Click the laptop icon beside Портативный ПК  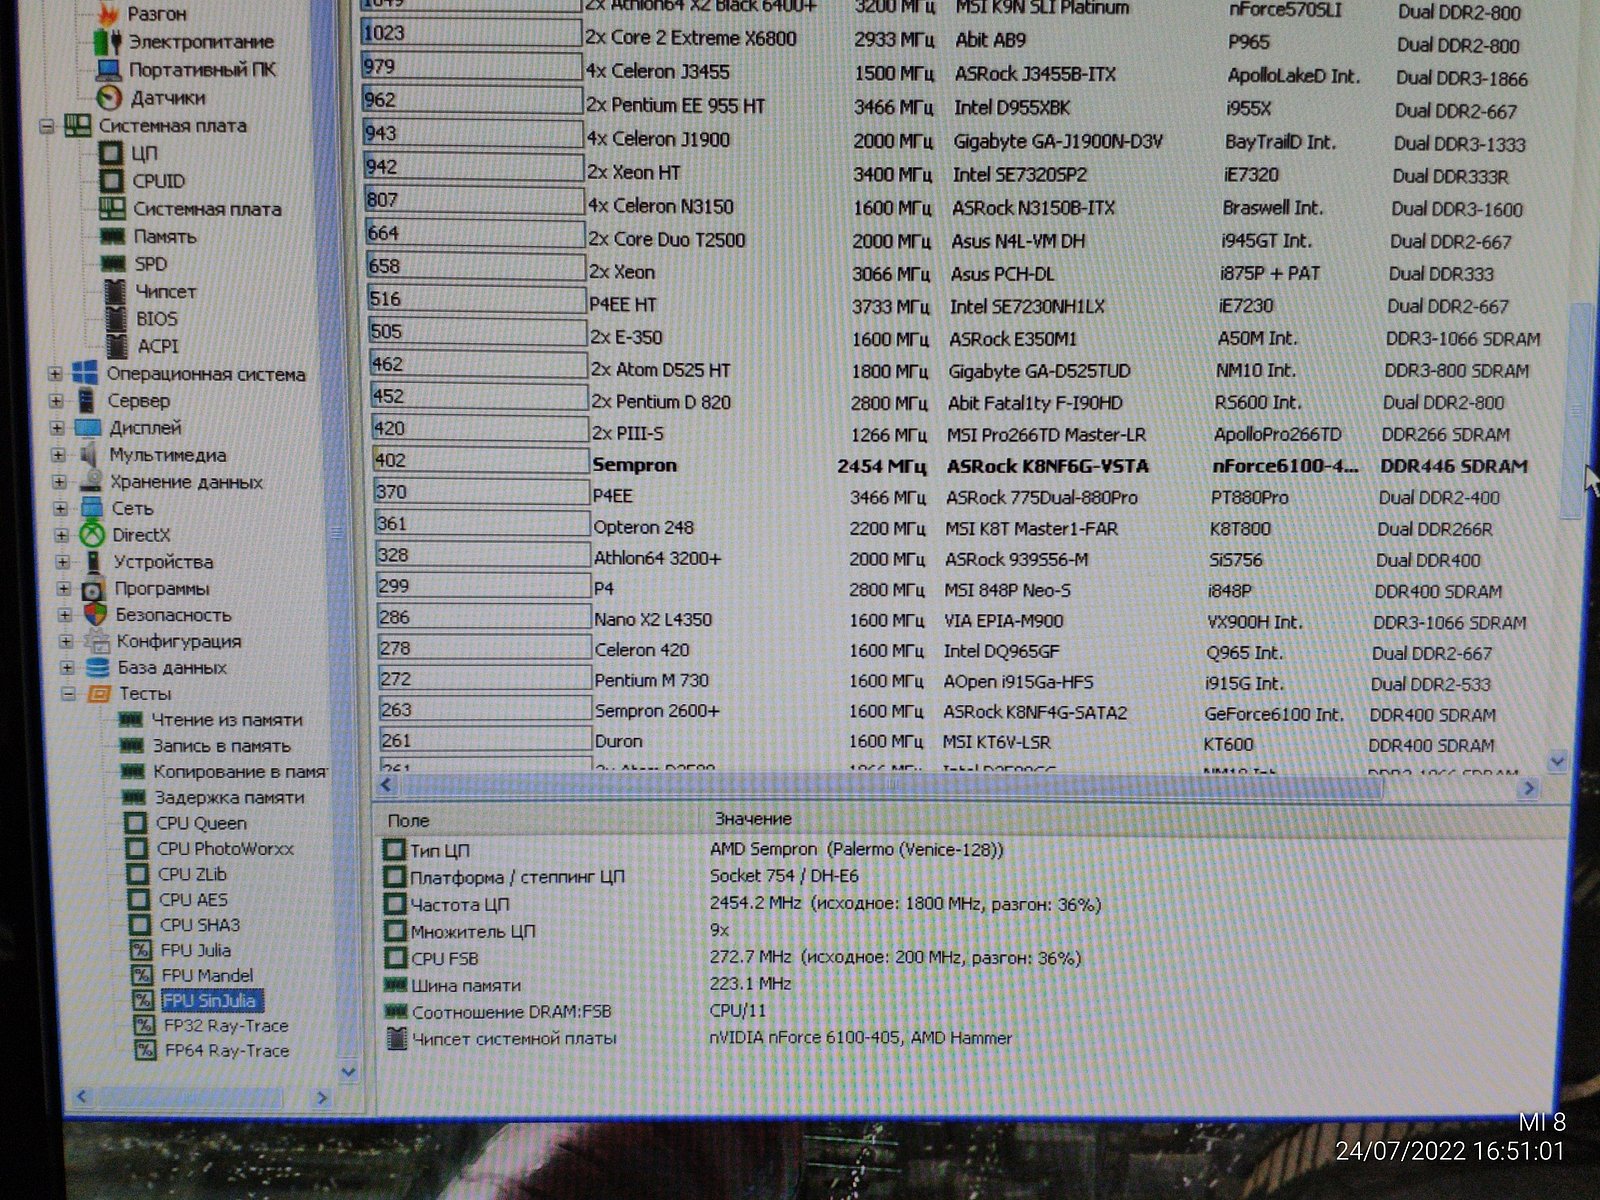pos(108,70)
